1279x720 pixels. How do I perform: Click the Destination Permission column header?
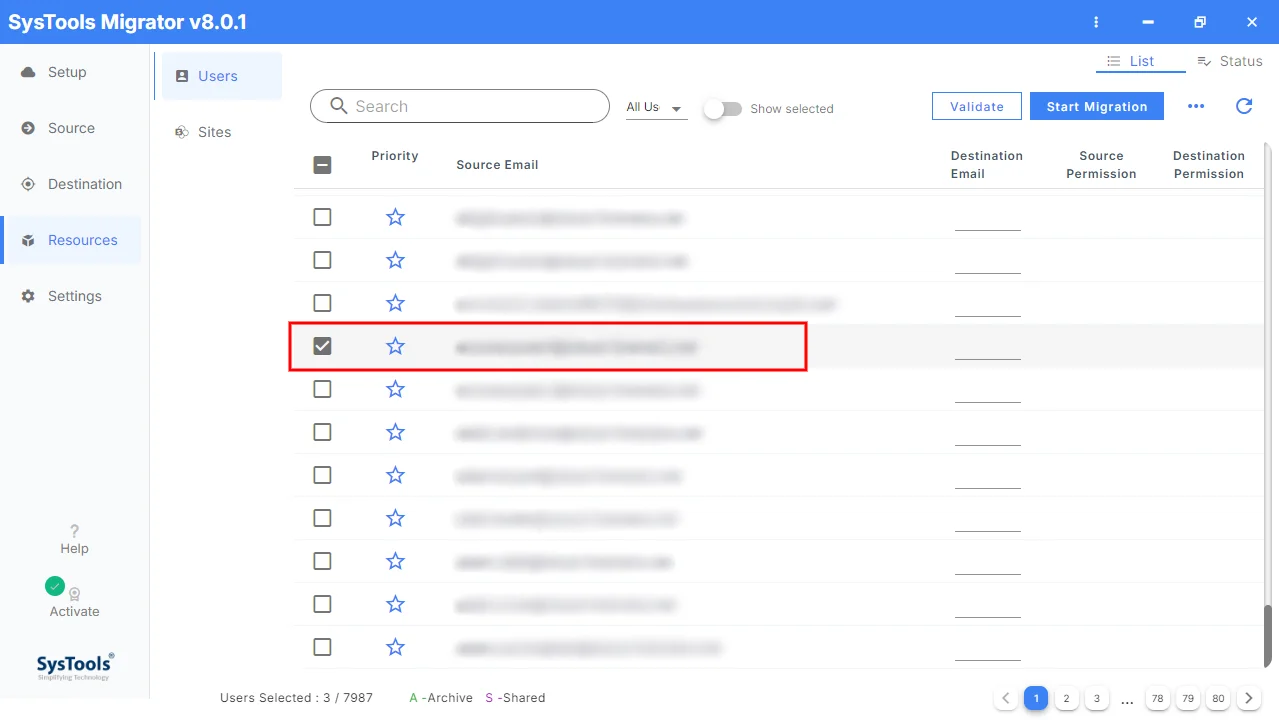(x=1208, y=165)
